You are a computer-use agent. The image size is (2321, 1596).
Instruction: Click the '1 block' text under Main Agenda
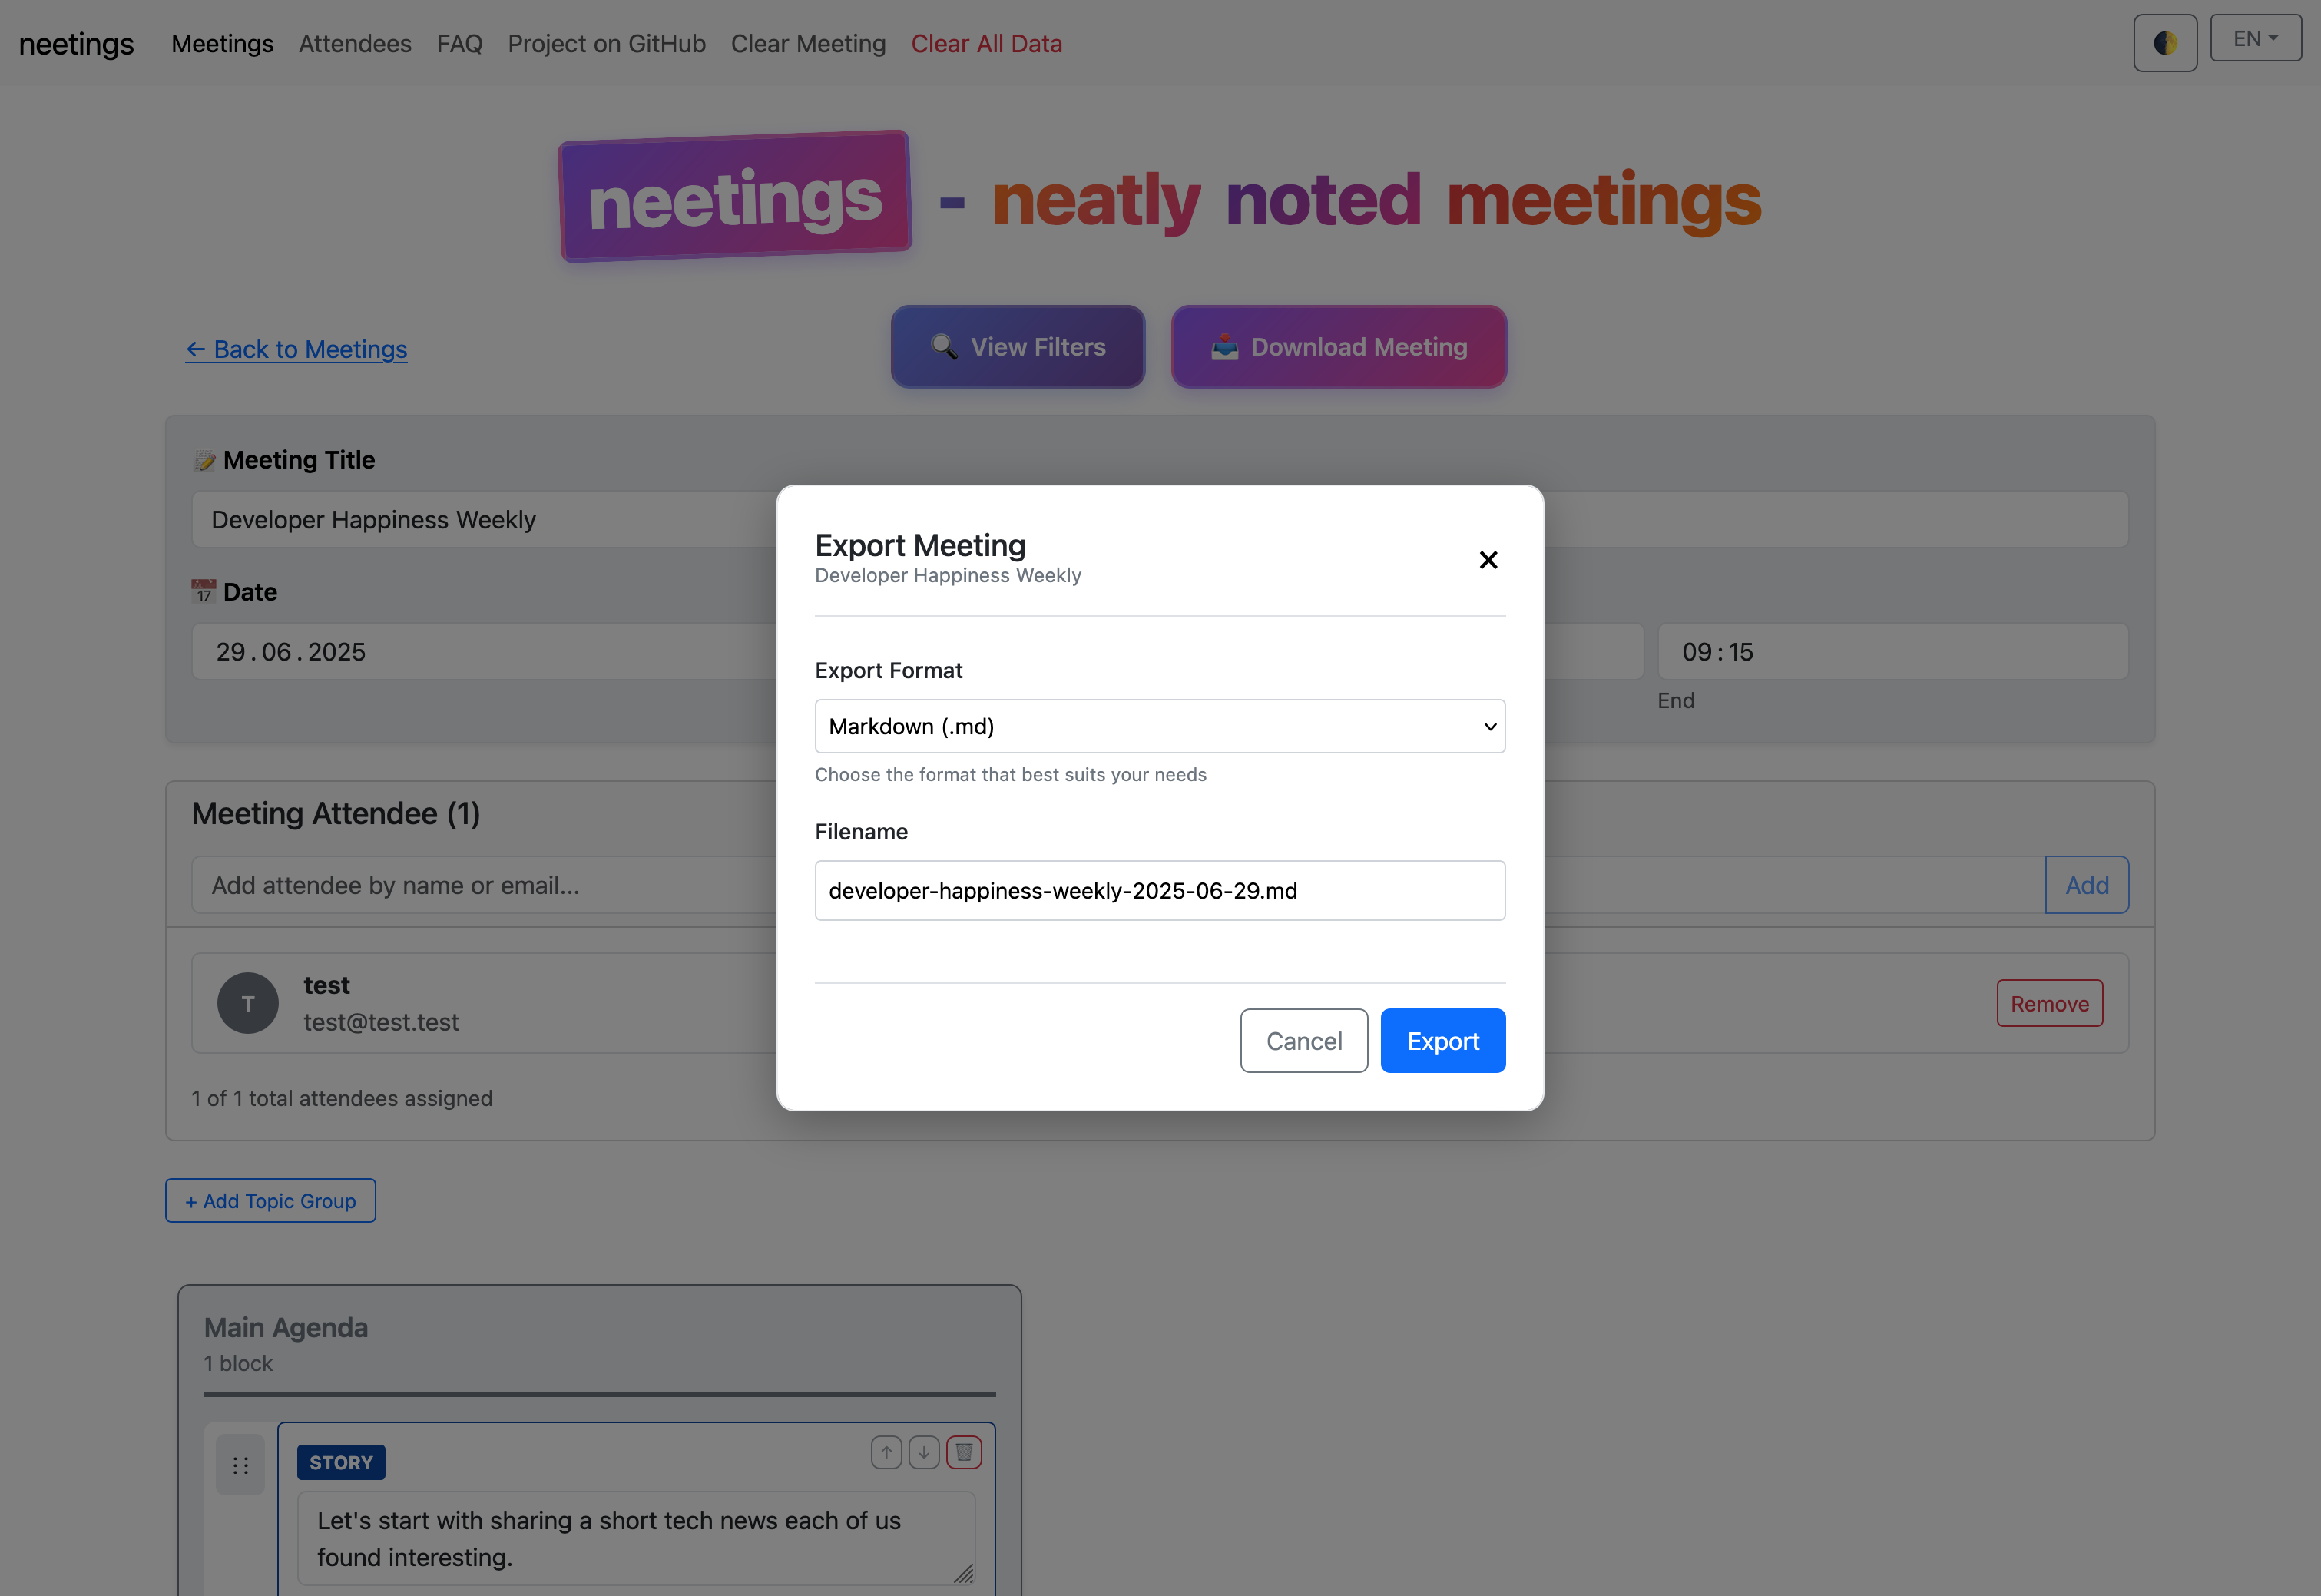coord(238,1363)
